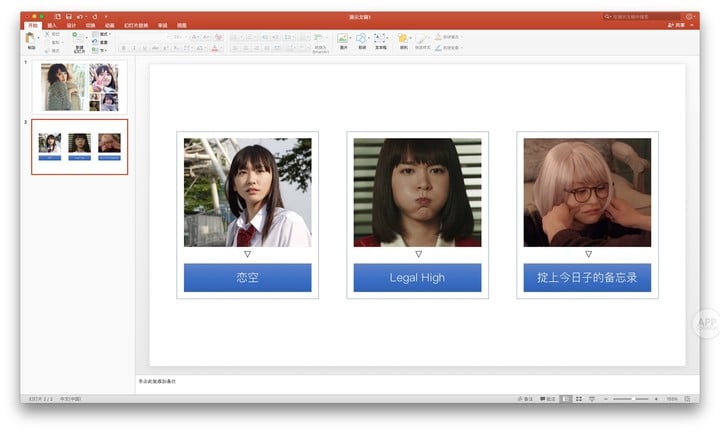
Task: Click the Legal High blue label box
Action: click(417, 278)
